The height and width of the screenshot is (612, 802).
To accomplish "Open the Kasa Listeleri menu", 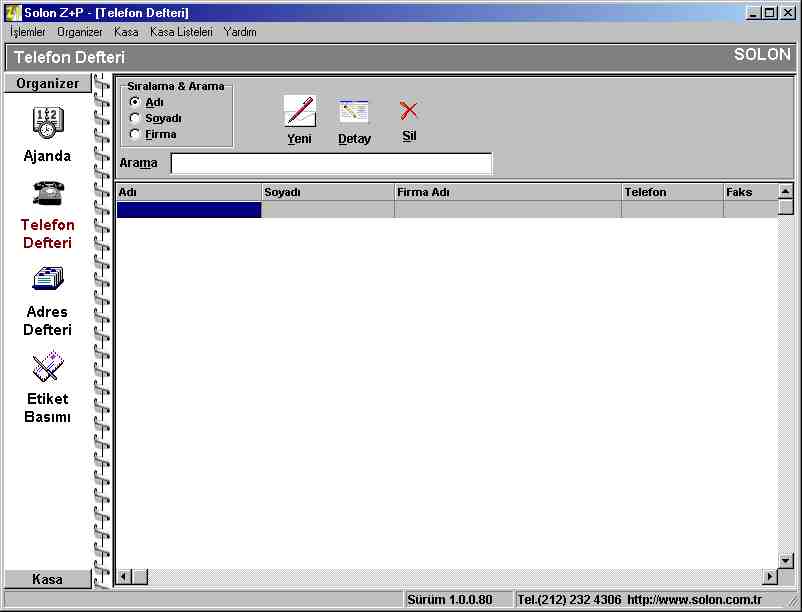I will (x=181, y=32).
